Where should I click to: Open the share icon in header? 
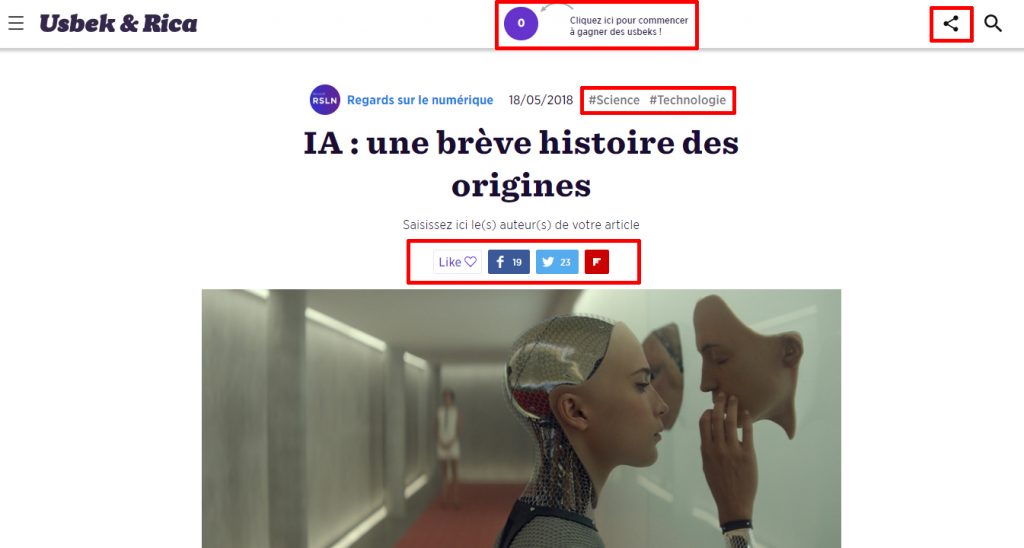951,24
